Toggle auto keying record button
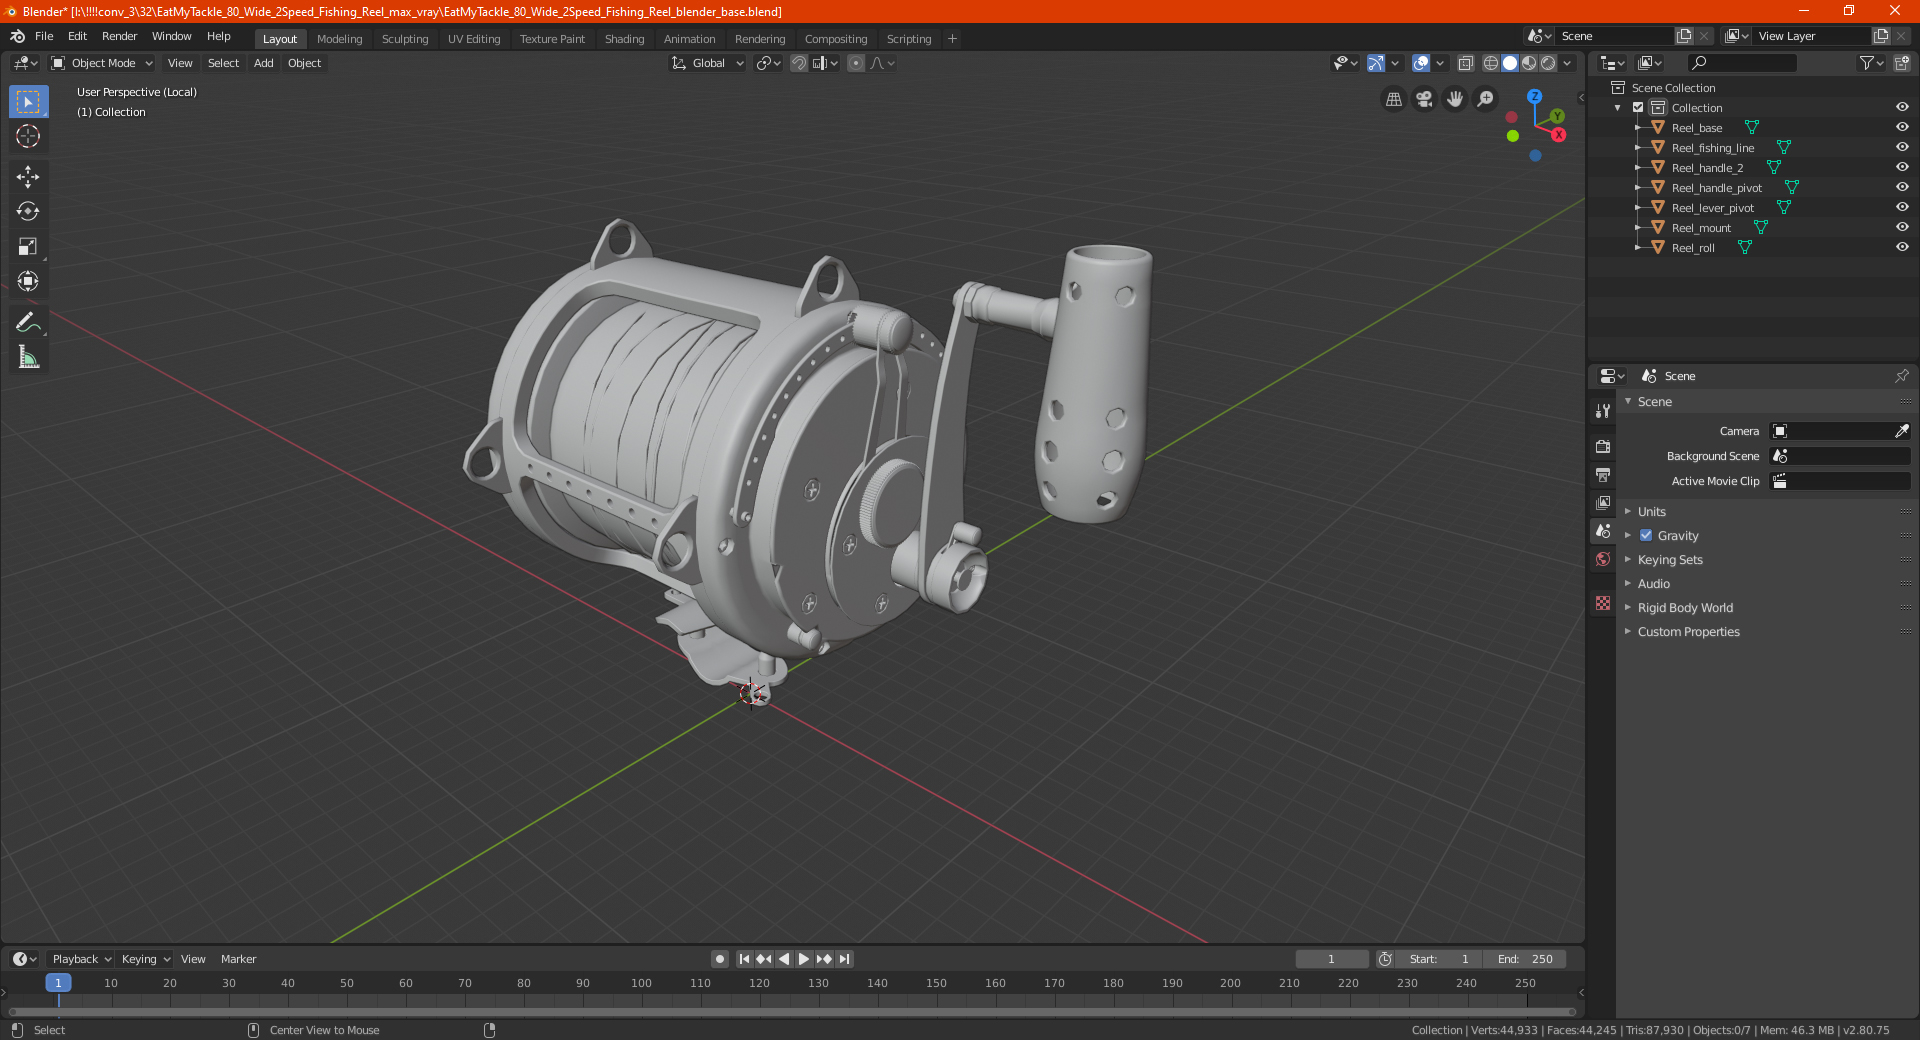Viewport: 1920px width, 1040px height. pyautogui.click(x=720, y=959)
